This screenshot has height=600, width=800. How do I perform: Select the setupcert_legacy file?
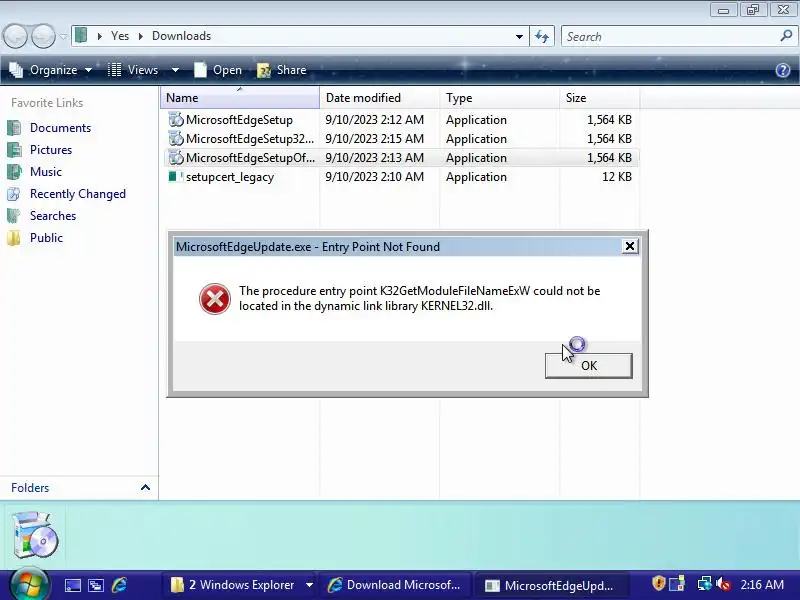tap(230, 177)
